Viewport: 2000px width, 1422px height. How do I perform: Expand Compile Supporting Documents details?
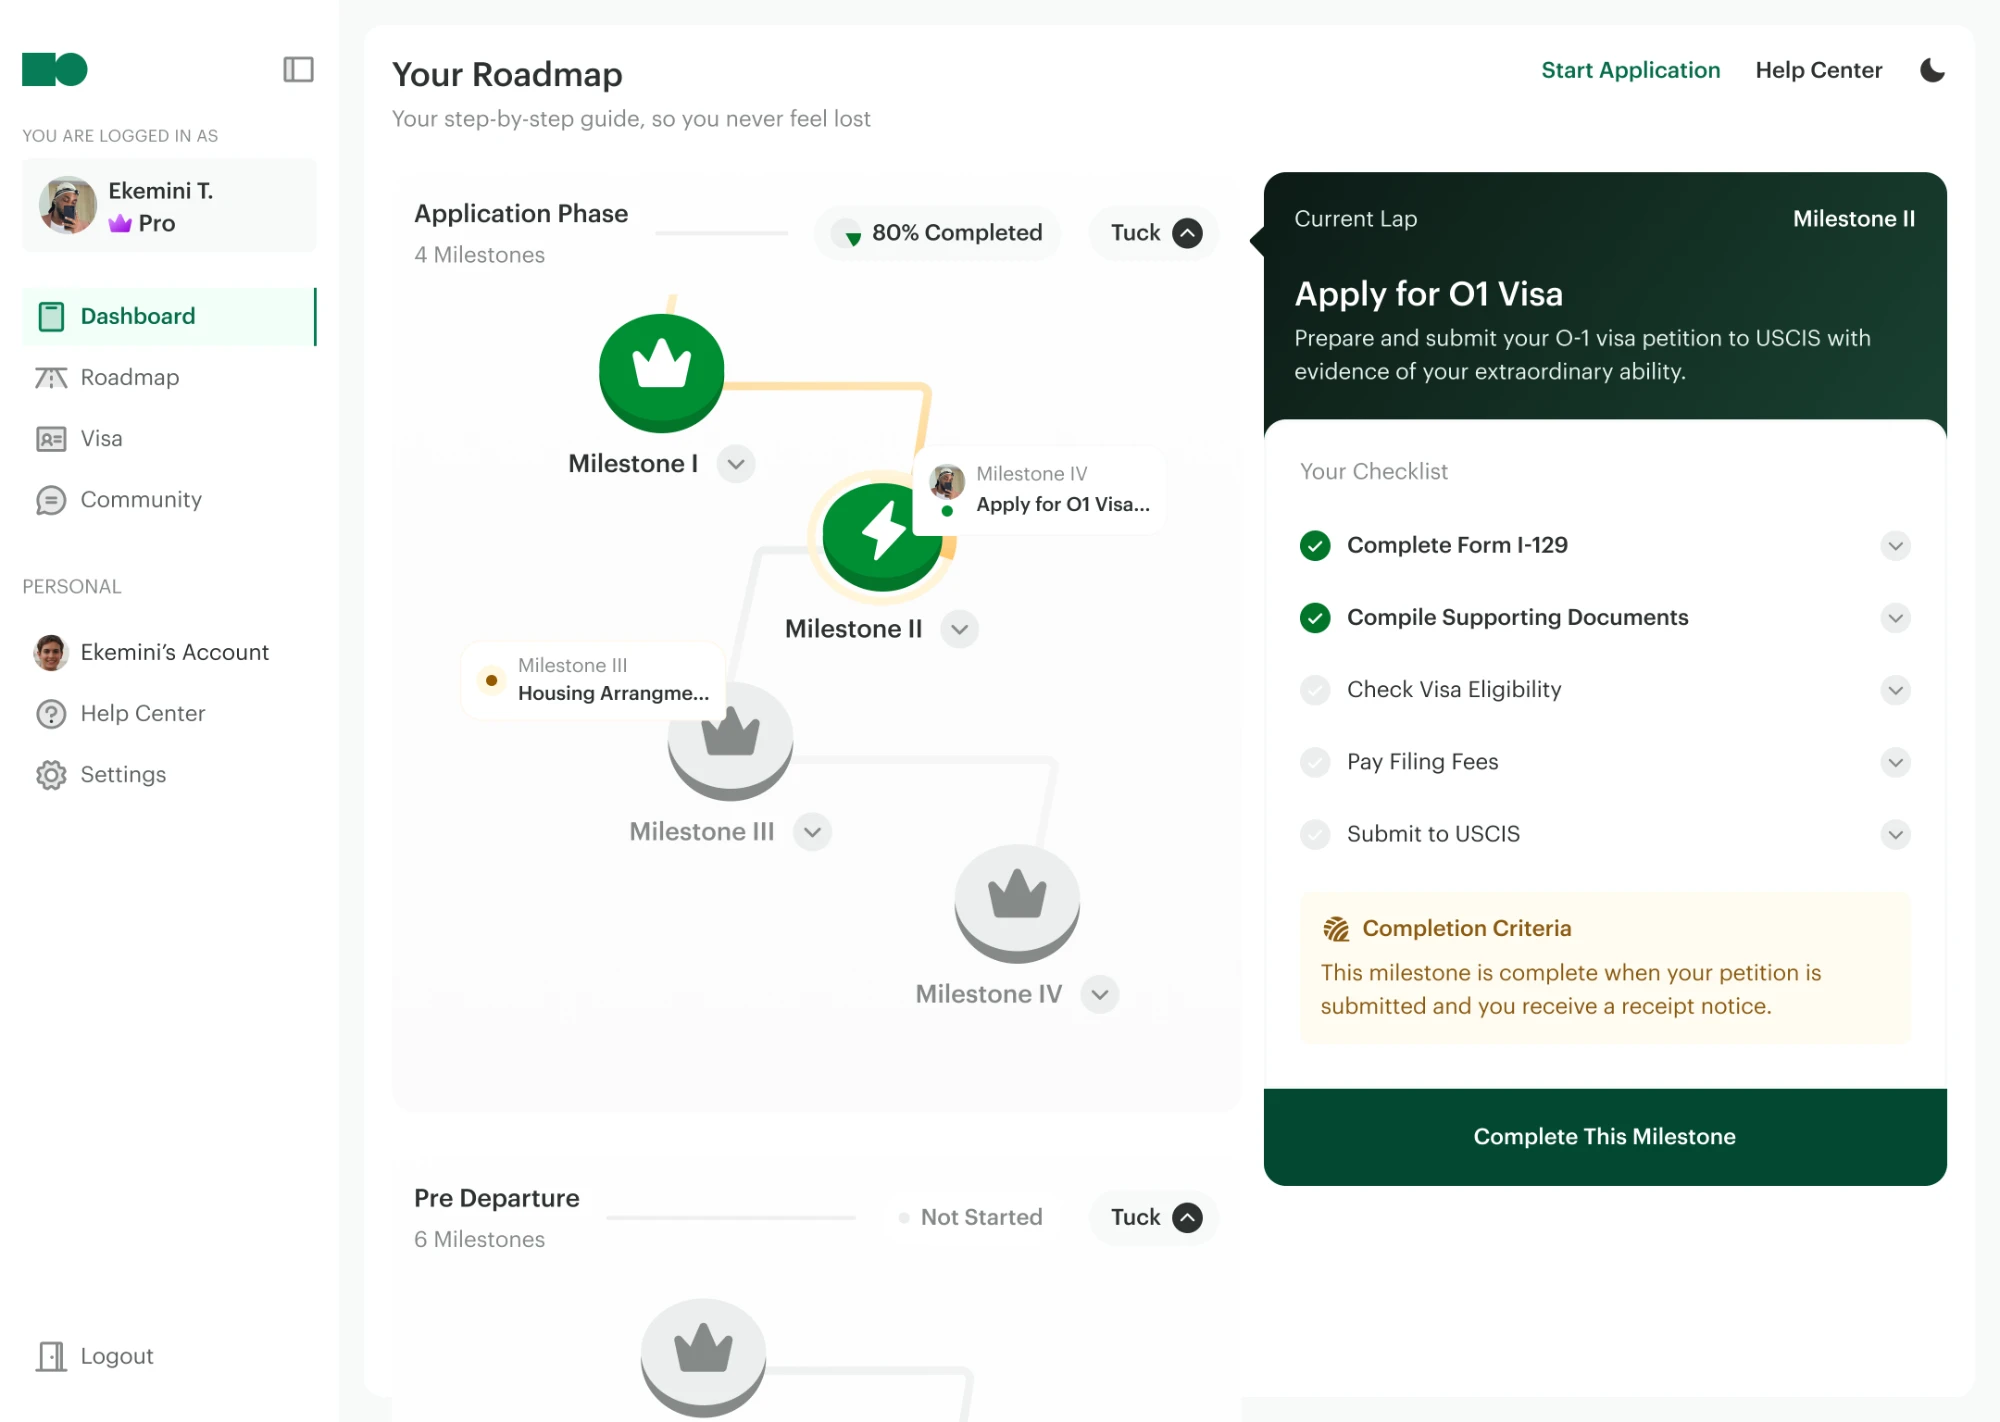tap(1895, 618)
